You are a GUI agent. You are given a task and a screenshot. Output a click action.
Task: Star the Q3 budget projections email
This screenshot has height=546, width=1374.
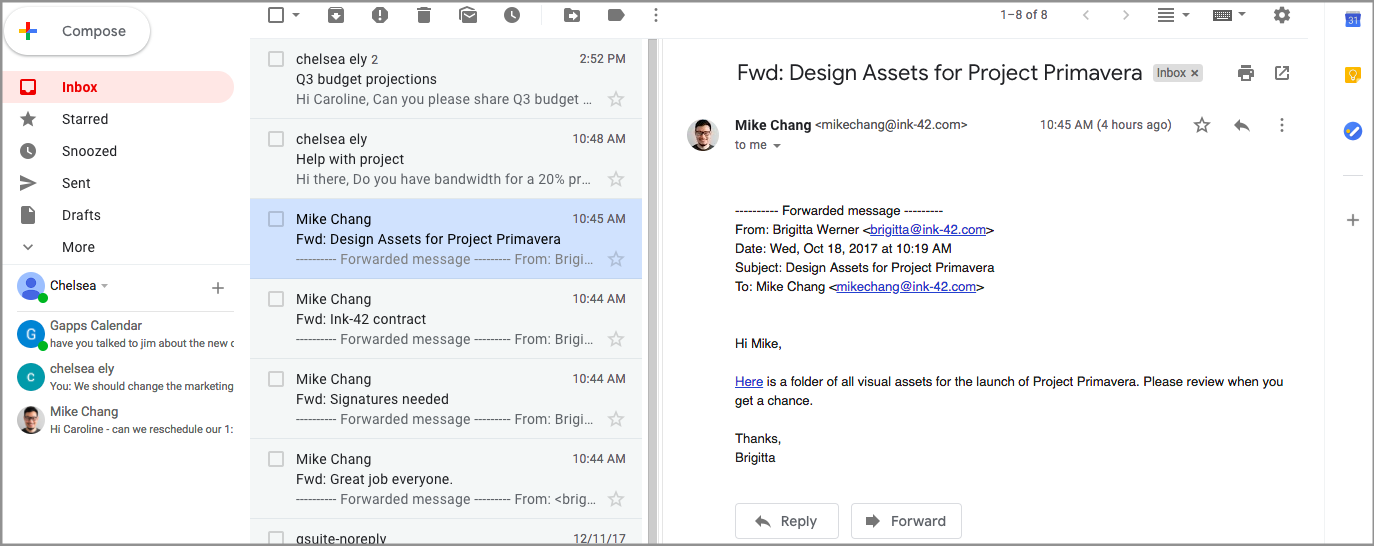[616, 99]
